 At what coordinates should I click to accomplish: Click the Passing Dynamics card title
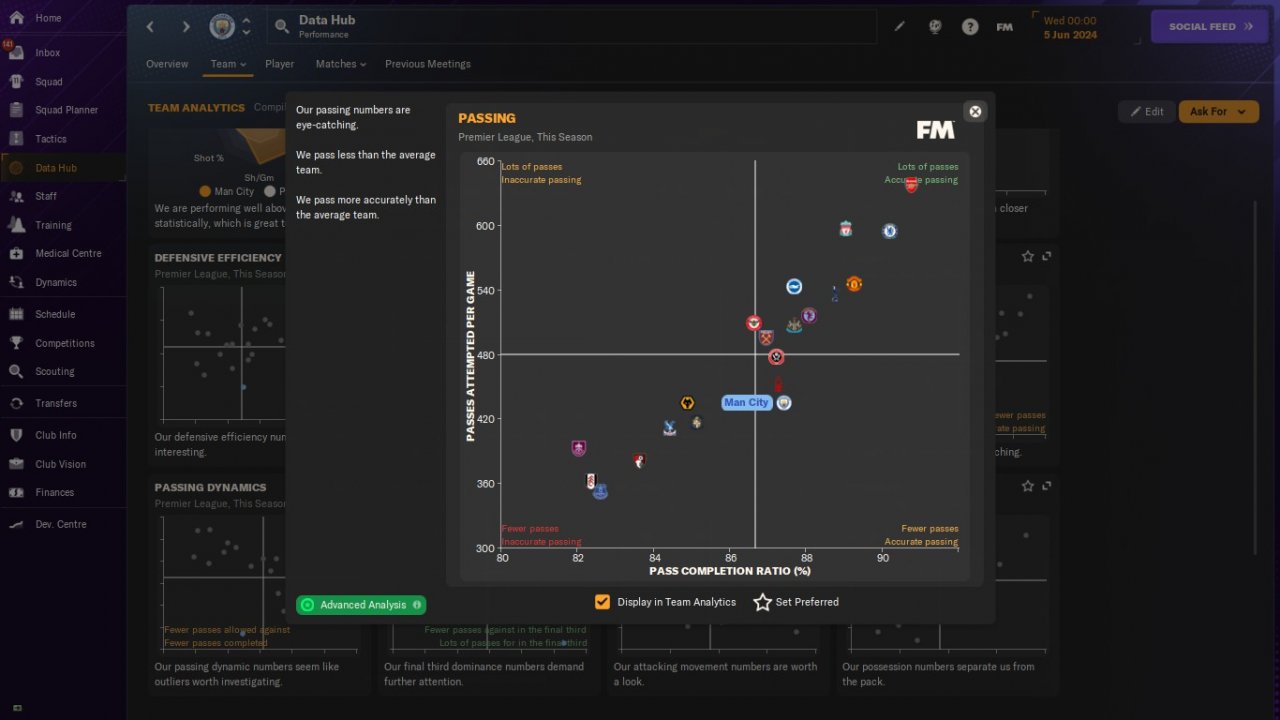[210, 488]
